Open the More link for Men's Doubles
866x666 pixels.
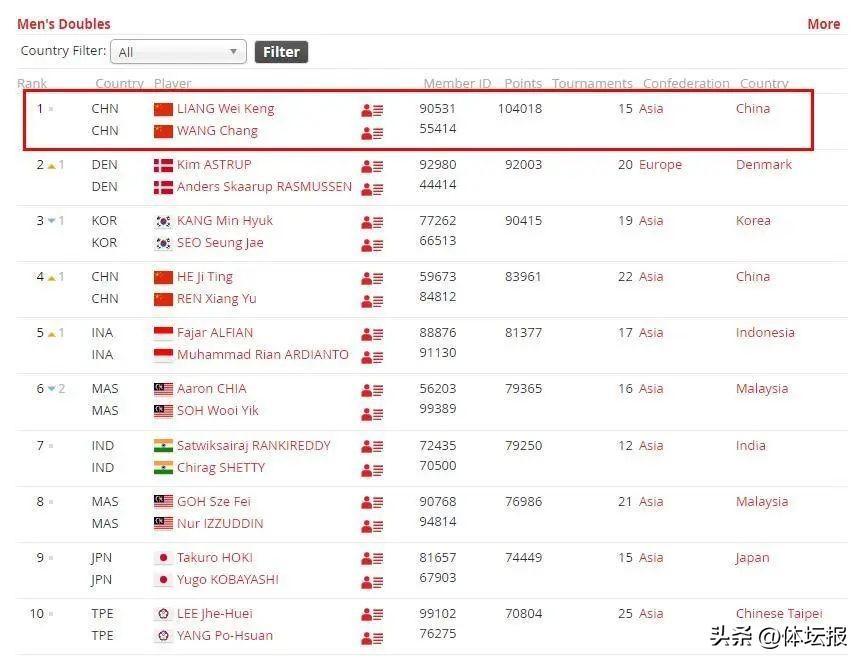click(823, 24)
